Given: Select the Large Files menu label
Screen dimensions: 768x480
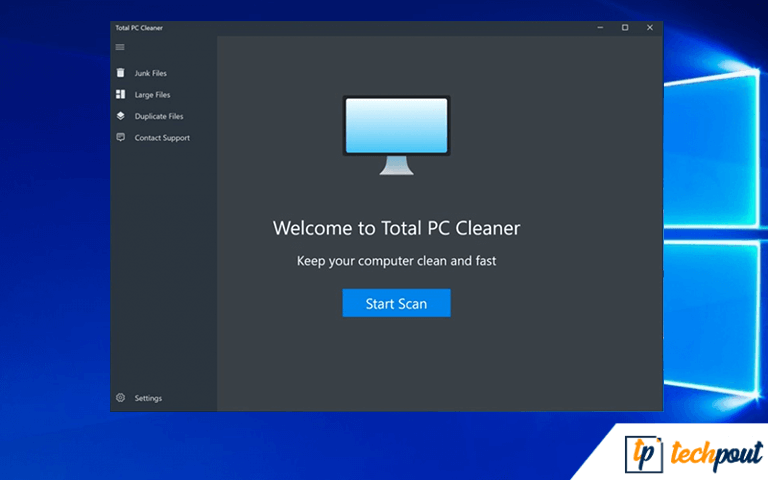Looking at the screenshot, I should (153, 95).
